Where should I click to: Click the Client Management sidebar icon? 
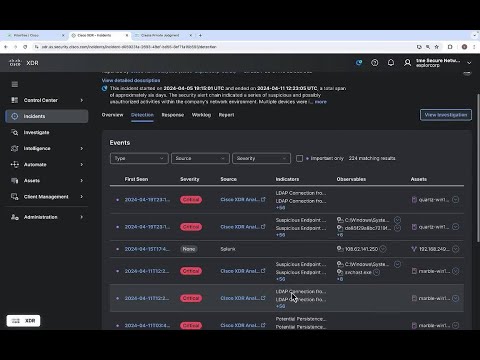(x=15, y=197)
